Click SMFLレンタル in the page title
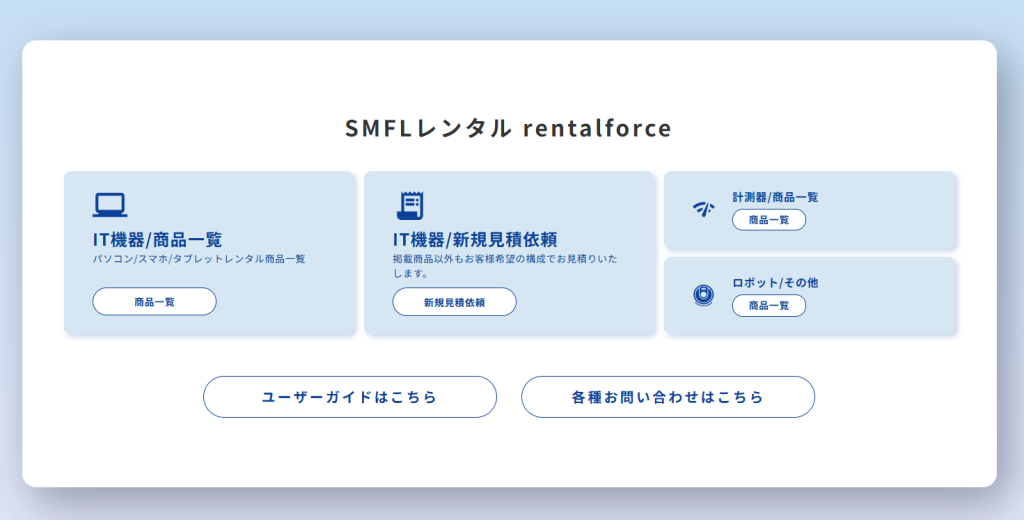The width and height of the screenshot is (1024, 520). (429, 128)
